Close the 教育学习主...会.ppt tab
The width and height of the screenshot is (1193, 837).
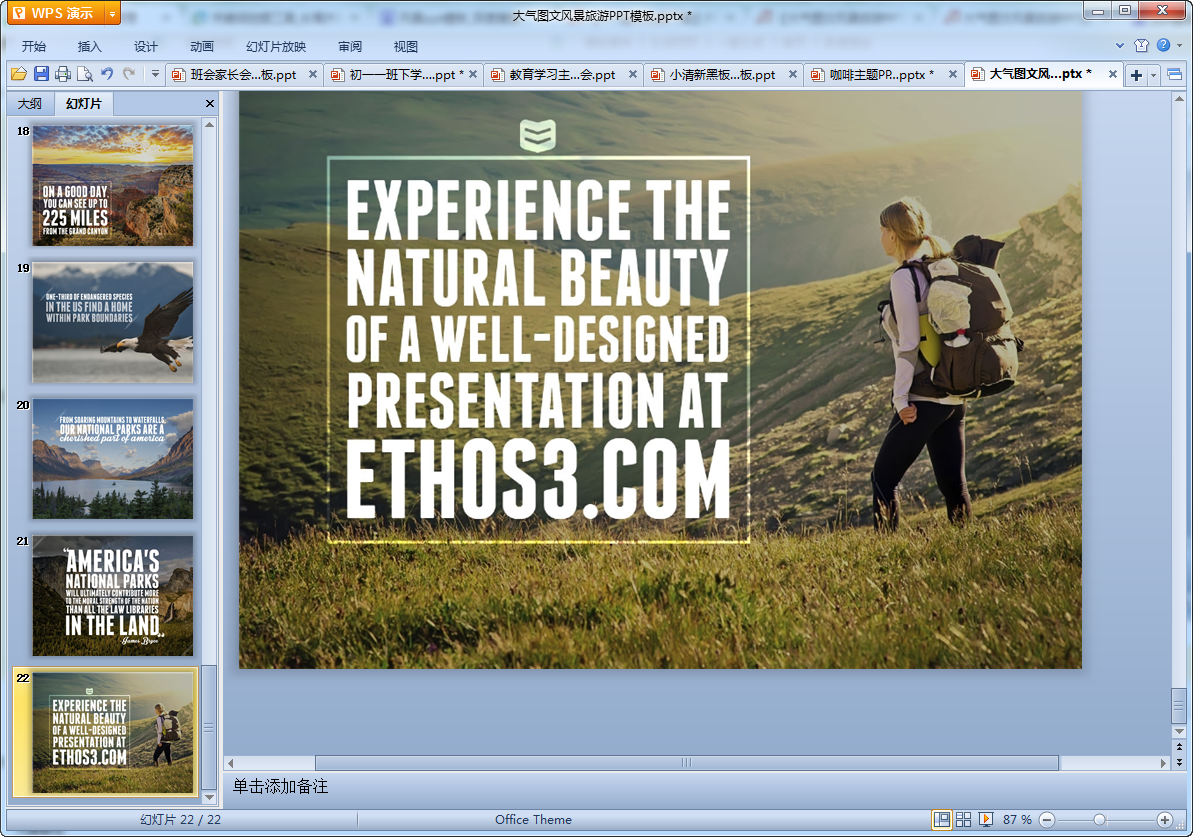(632, 75)
